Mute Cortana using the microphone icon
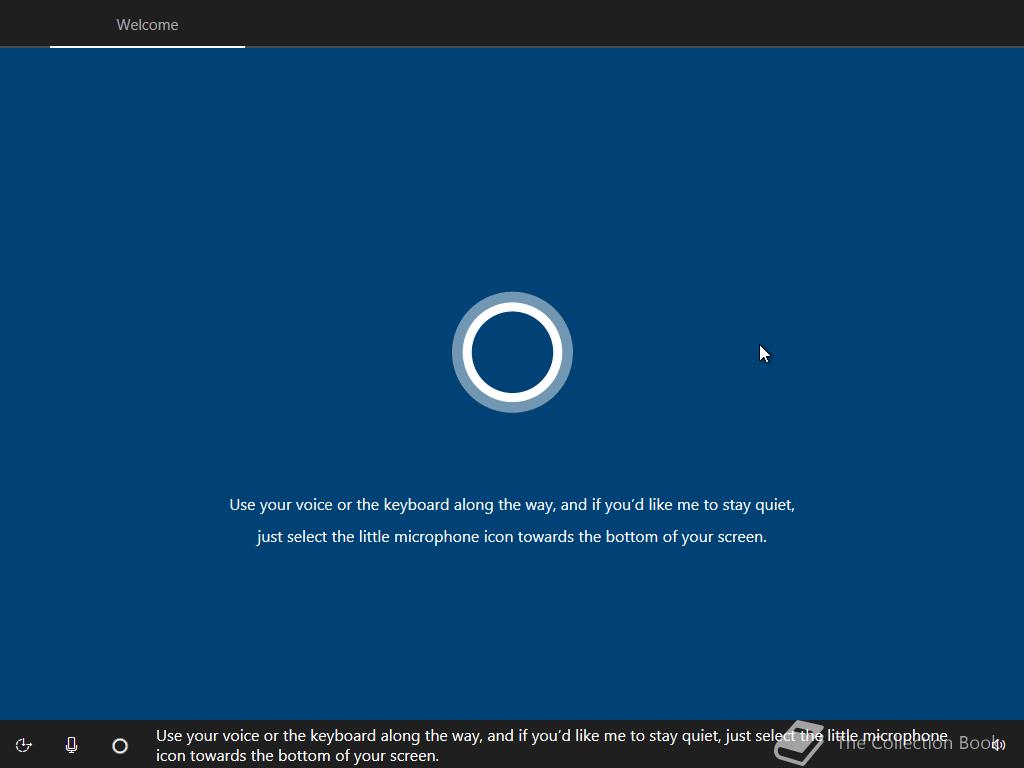 pyautogui.click(x=72, y=745)
